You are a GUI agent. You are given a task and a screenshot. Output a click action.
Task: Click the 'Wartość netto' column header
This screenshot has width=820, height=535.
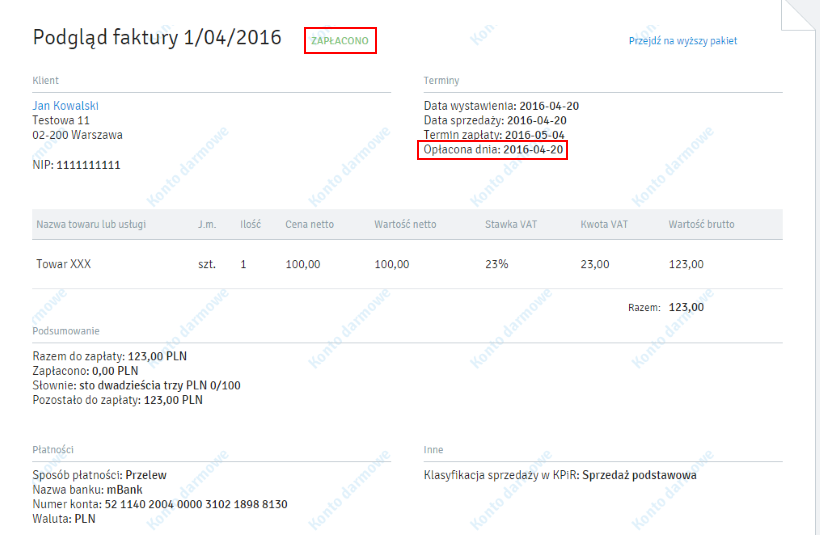pyautogui.click(x=405, y=224)
